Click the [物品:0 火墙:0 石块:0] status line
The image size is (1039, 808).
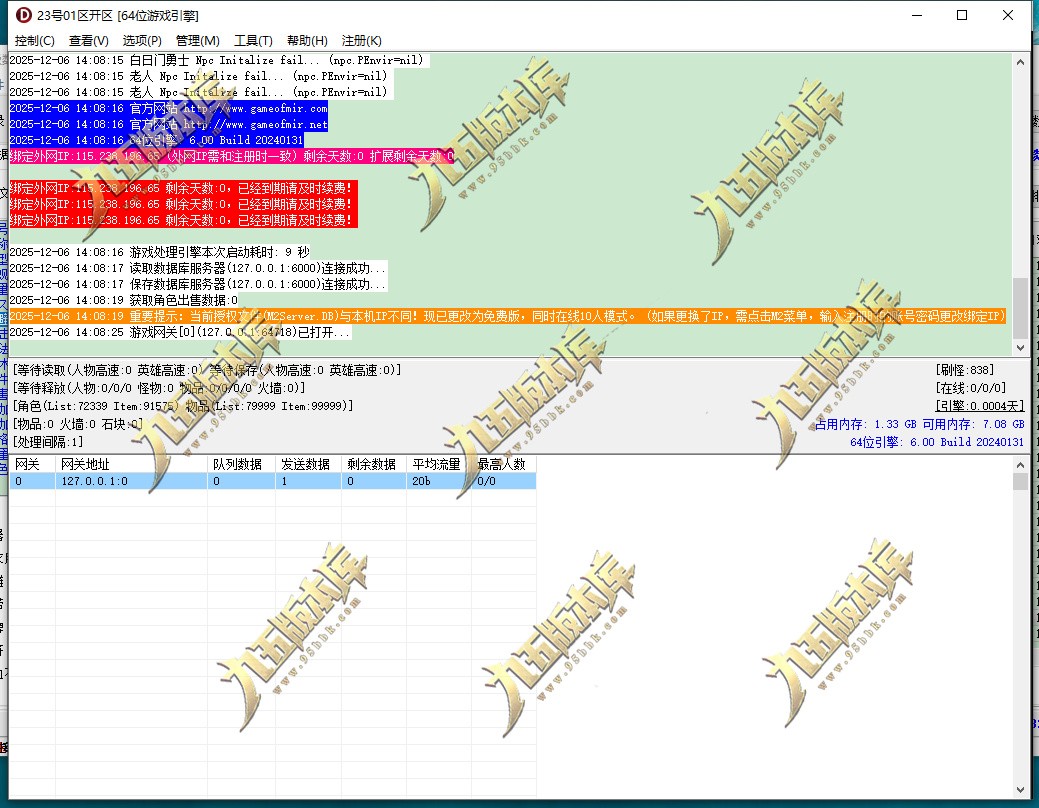point(78,424)
